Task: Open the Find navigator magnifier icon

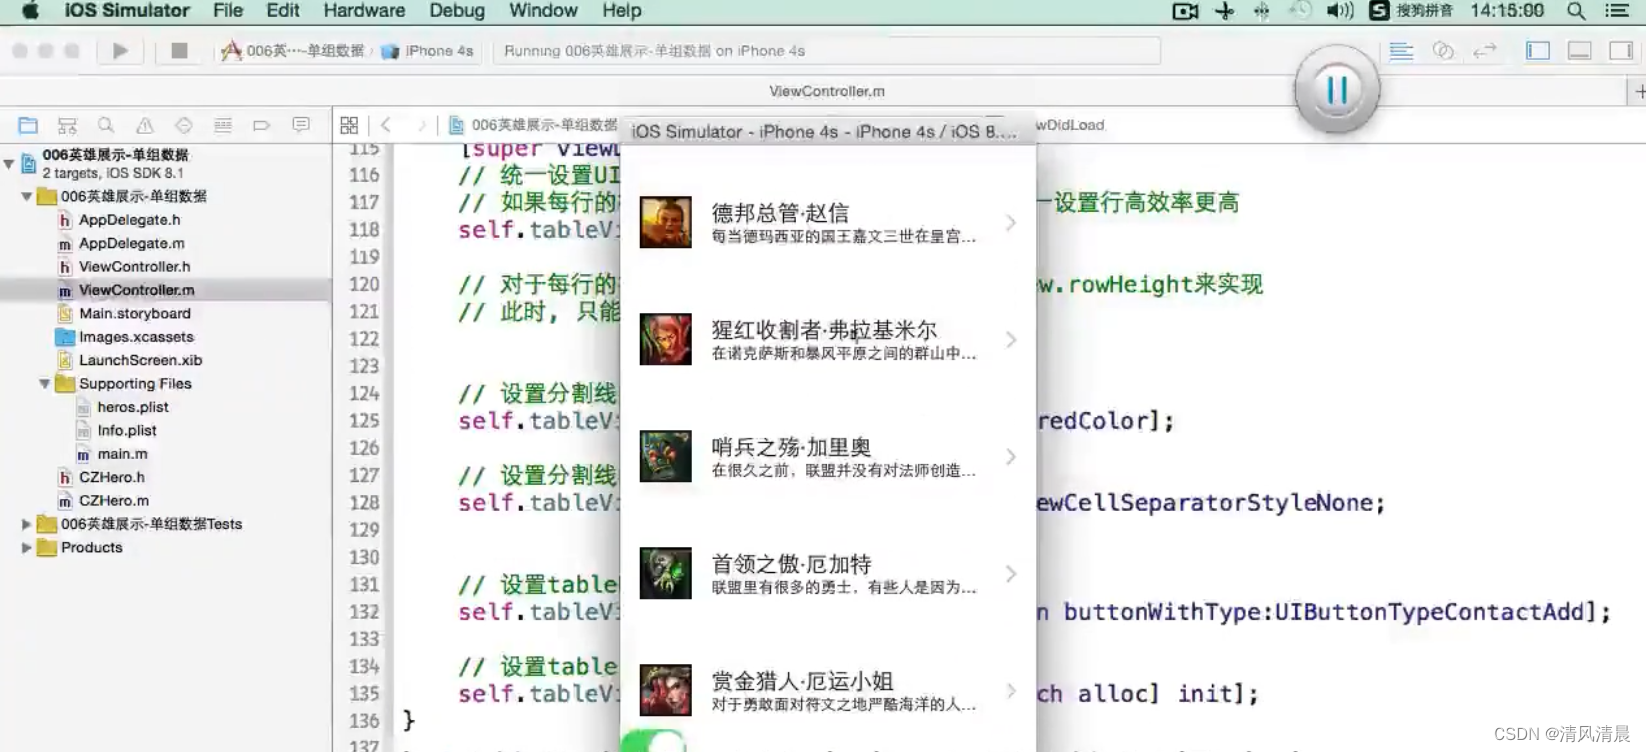Action: click(106, 125)
